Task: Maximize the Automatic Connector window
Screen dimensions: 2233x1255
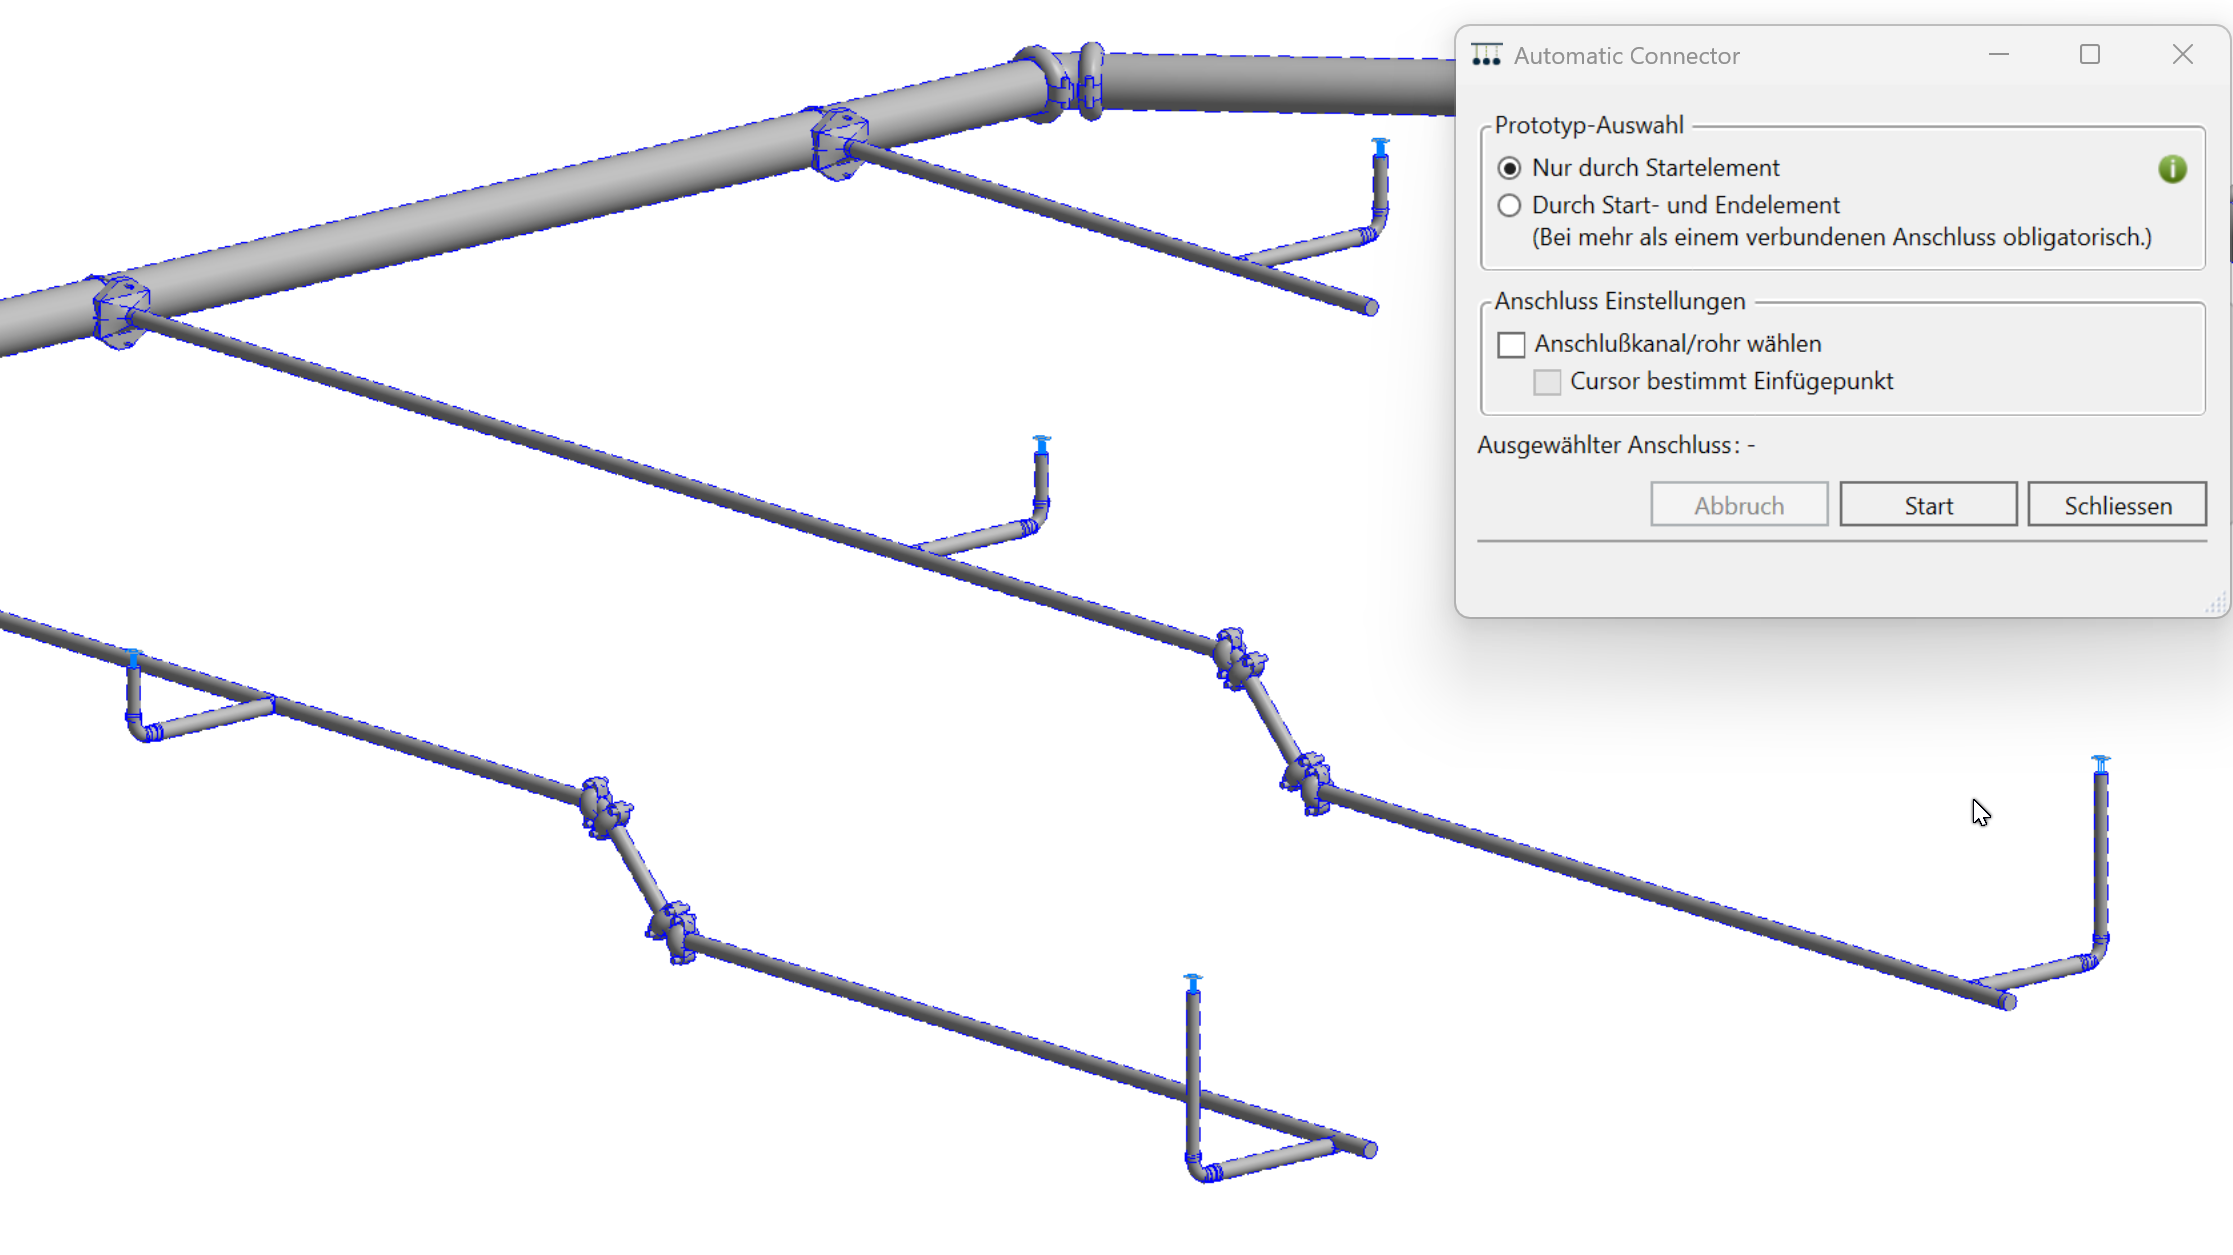Action: (x=2089, y=55)
